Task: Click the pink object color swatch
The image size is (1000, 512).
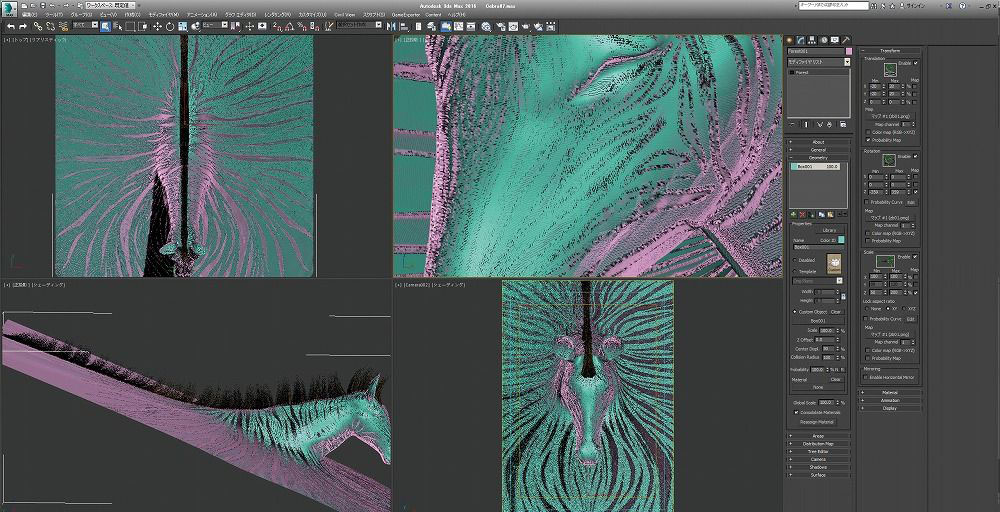Action: 848,50
